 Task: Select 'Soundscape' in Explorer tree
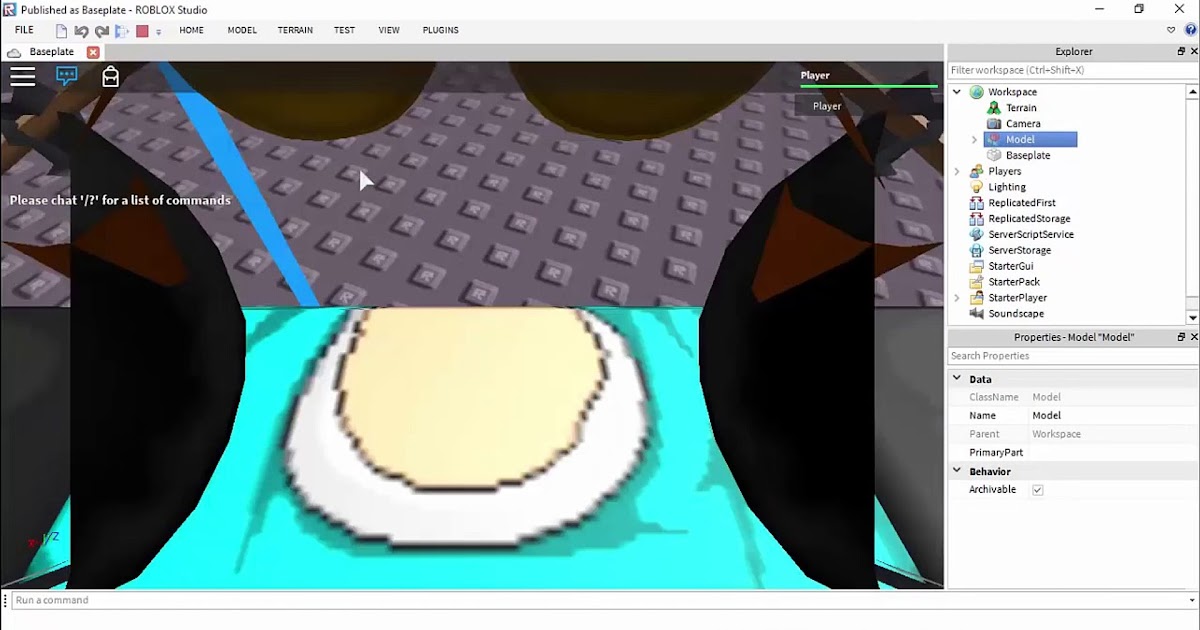pyautogui.click(x=1016, y=314)
